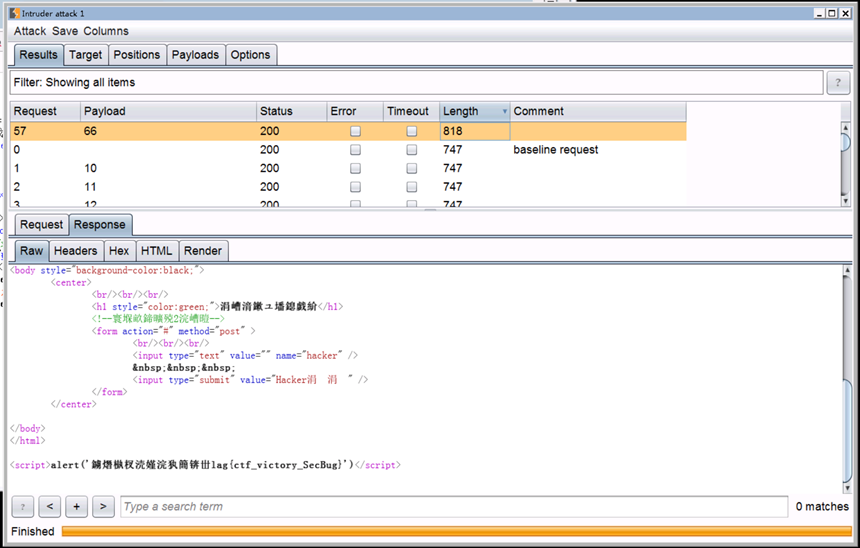Sort by Comment column header

coord(598,111)
